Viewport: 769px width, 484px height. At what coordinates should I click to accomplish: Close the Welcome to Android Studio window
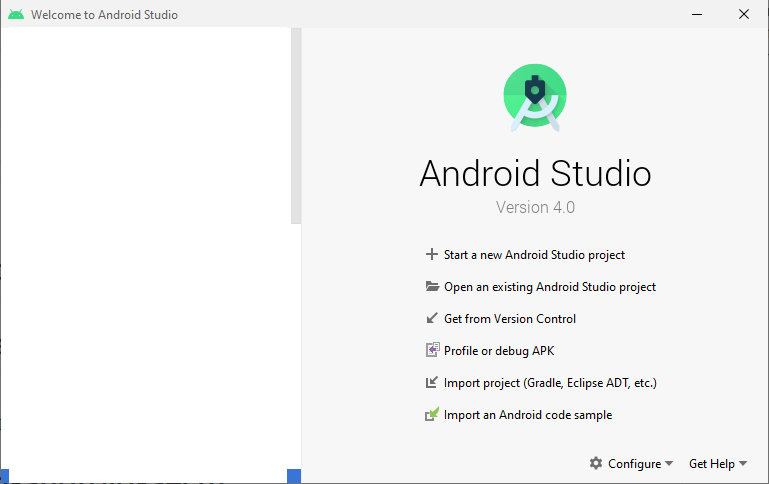744,14
